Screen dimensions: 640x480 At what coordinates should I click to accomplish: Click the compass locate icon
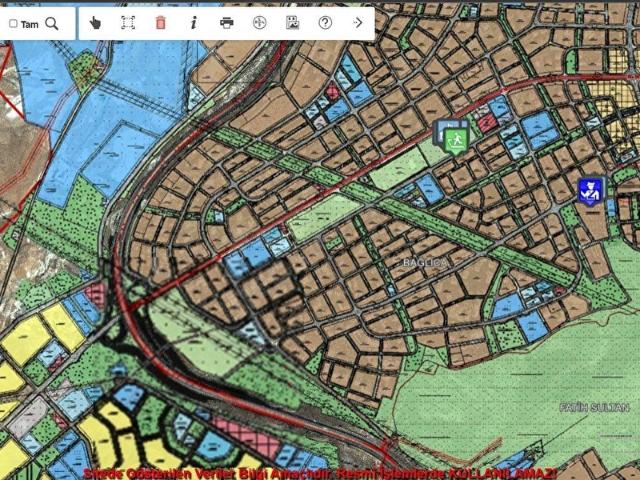pos(260,23)
